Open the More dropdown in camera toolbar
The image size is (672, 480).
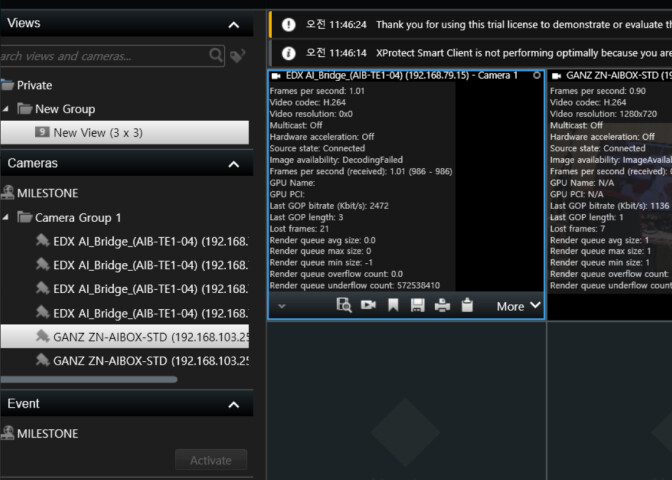click(519, 306)
